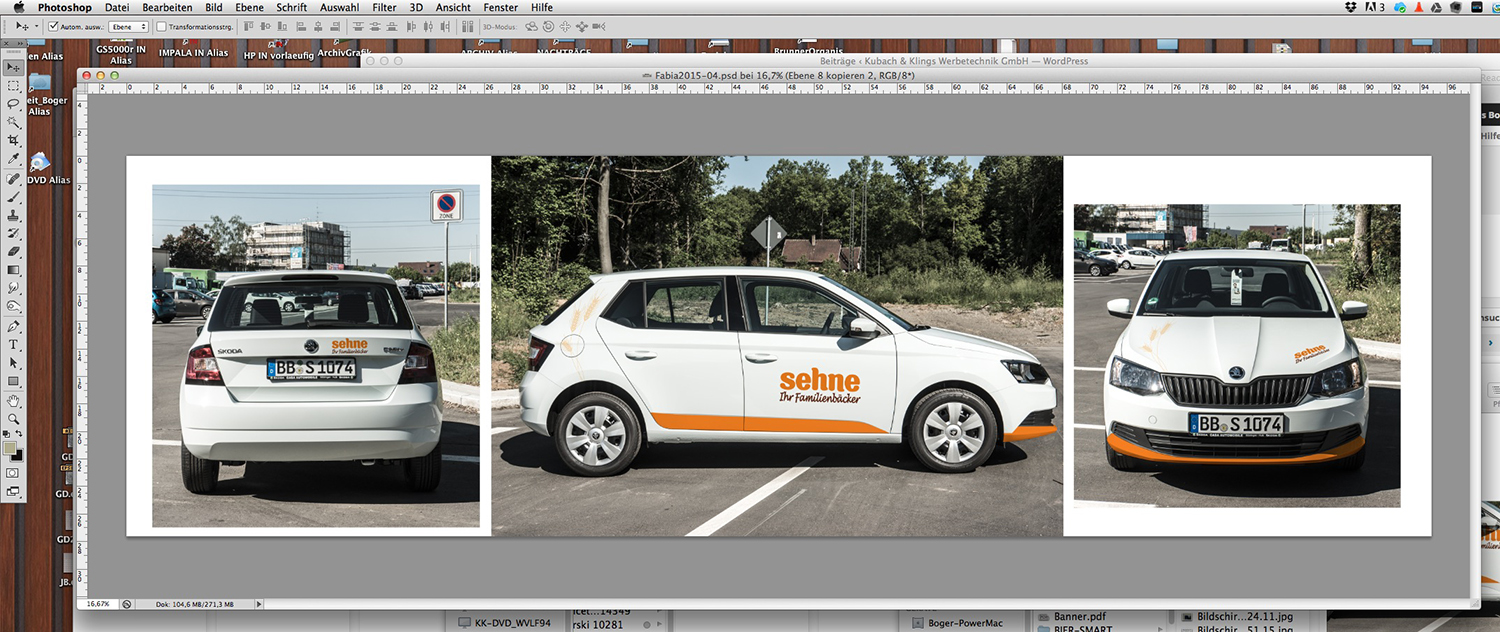Select the Healing Brush tool
The image size is (1500, 632).
point(13,179)
